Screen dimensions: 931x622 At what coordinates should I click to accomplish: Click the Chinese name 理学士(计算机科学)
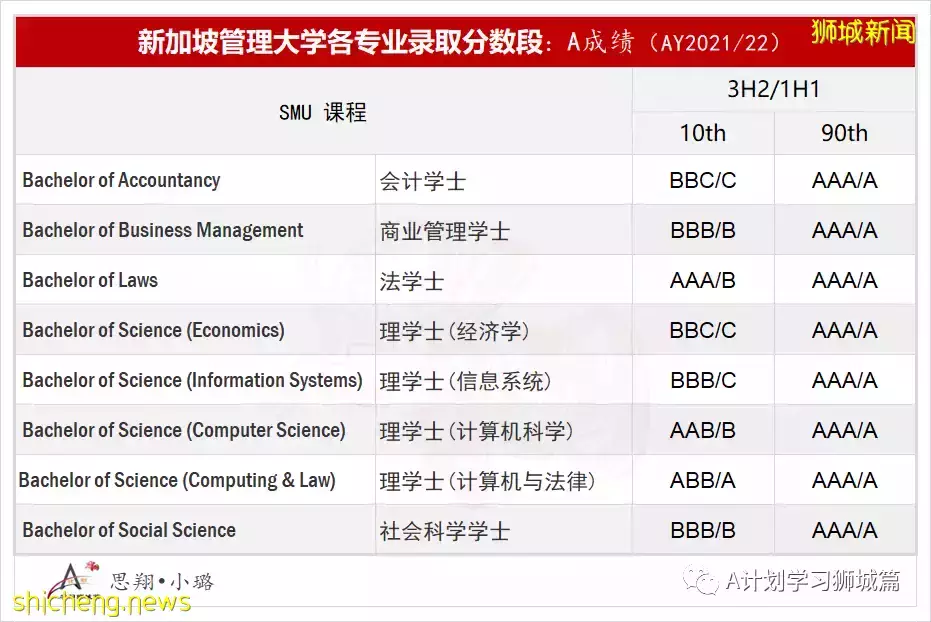point(477,430)
